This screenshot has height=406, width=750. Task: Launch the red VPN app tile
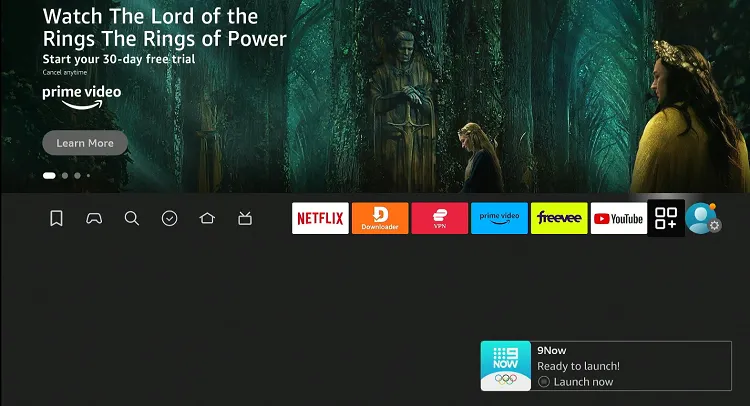[440, 218]
